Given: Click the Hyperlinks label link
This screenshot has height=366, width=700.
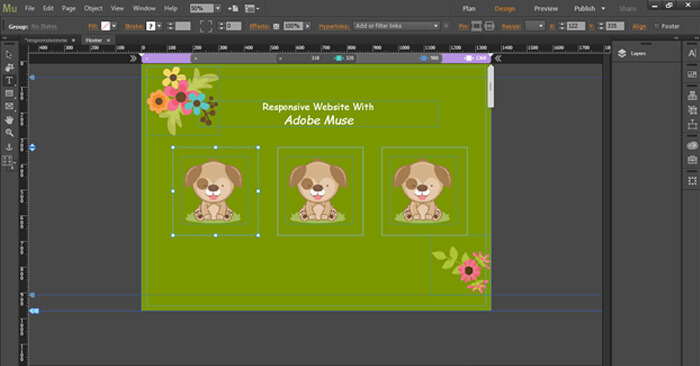Looking at the screenshot, I should [x=333, y=27].
